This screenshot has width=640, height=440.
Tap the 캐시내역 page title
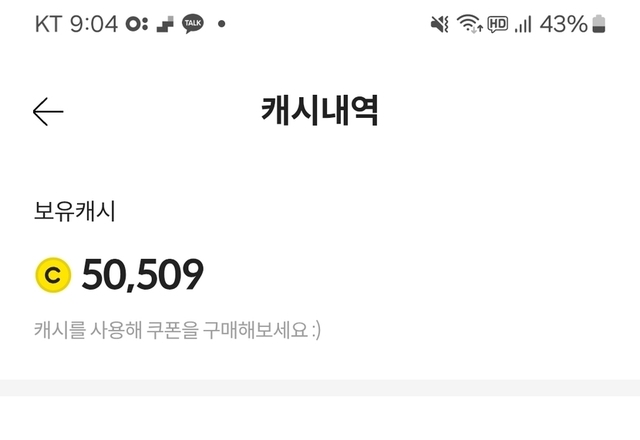(x=319, y=112)
